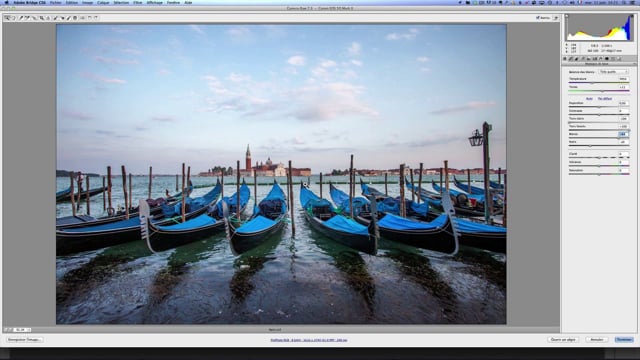
Task: Click the Température value field
Action: pos(623,79)
